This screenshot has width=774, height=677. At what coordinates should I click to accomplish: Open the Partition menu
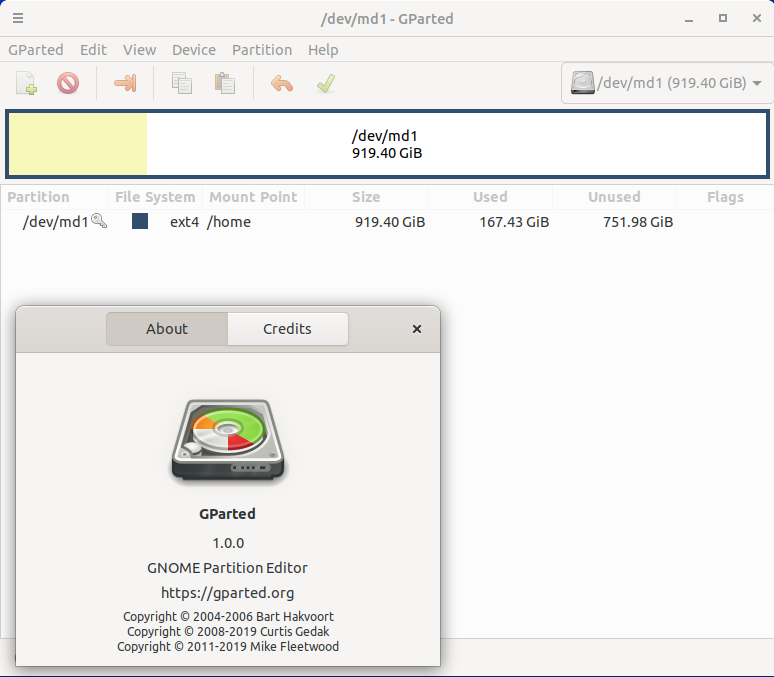(x=262, y=50)
